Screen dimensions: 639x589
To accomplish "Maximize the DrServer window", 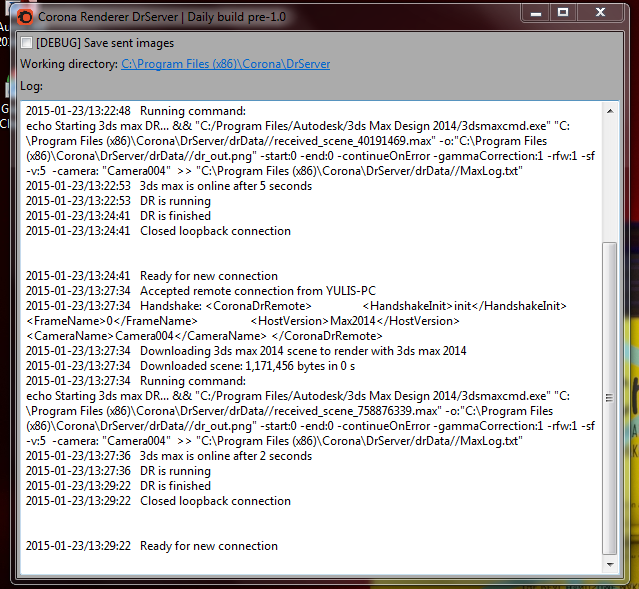I will tap(563, 13).
